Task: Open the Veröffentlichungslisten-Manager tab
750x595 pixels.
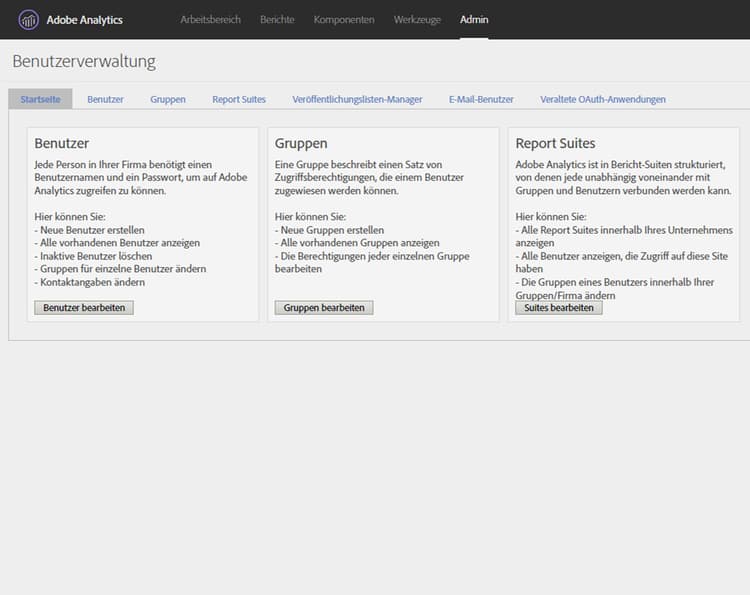Action: [357, 99]
